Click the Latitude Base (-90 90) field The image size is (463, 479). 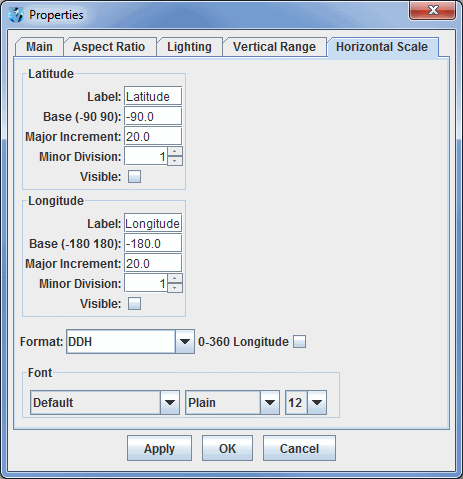point(153,117)
